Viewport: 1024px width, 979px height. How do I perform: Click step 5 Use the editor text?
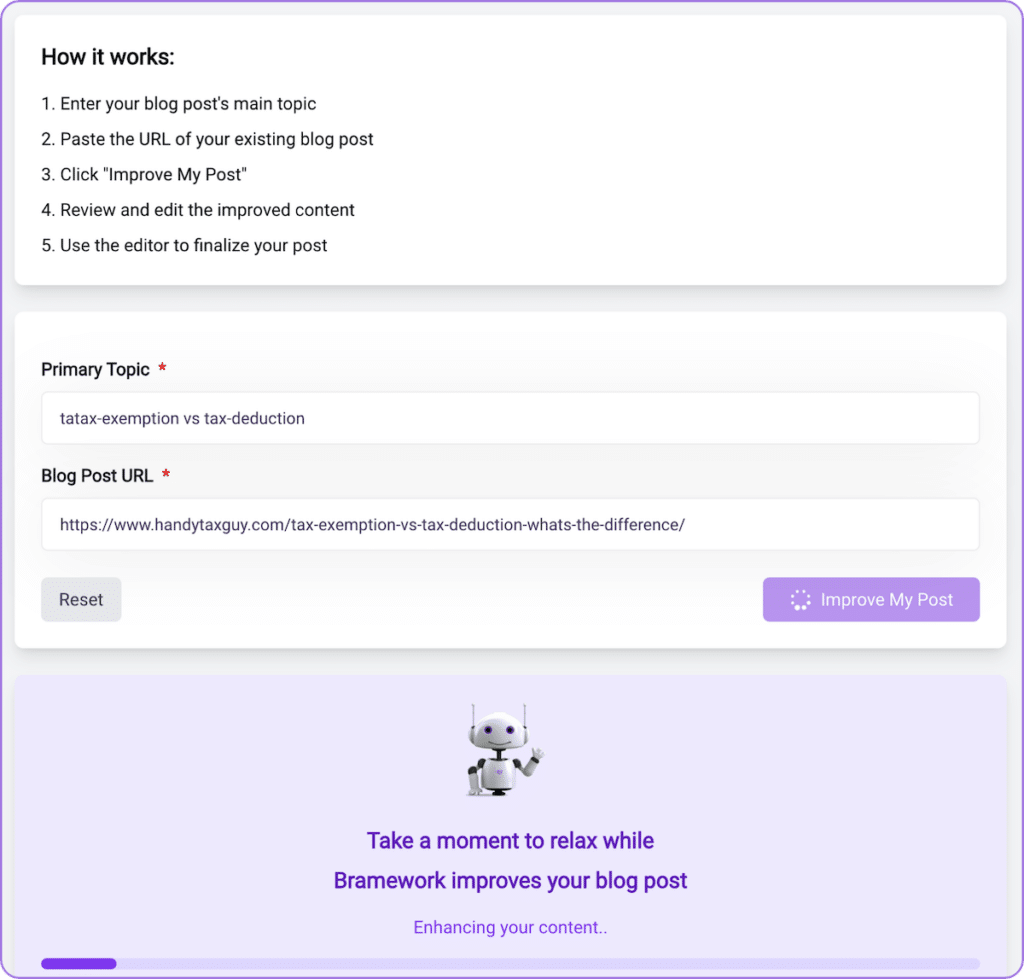tap(184, 245)
